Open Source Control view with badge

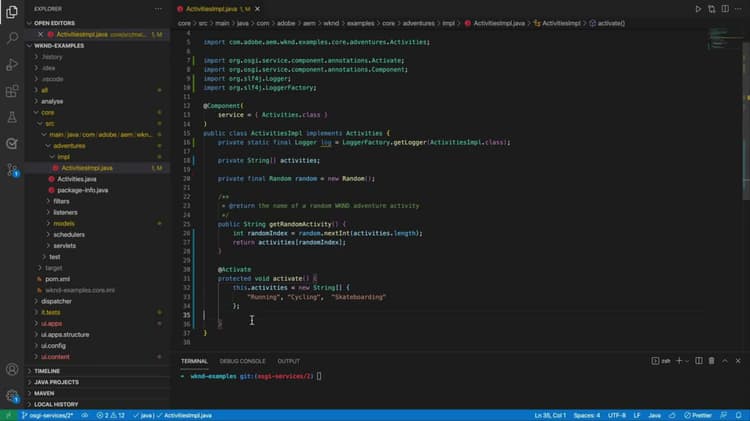(x=12, y=169)
